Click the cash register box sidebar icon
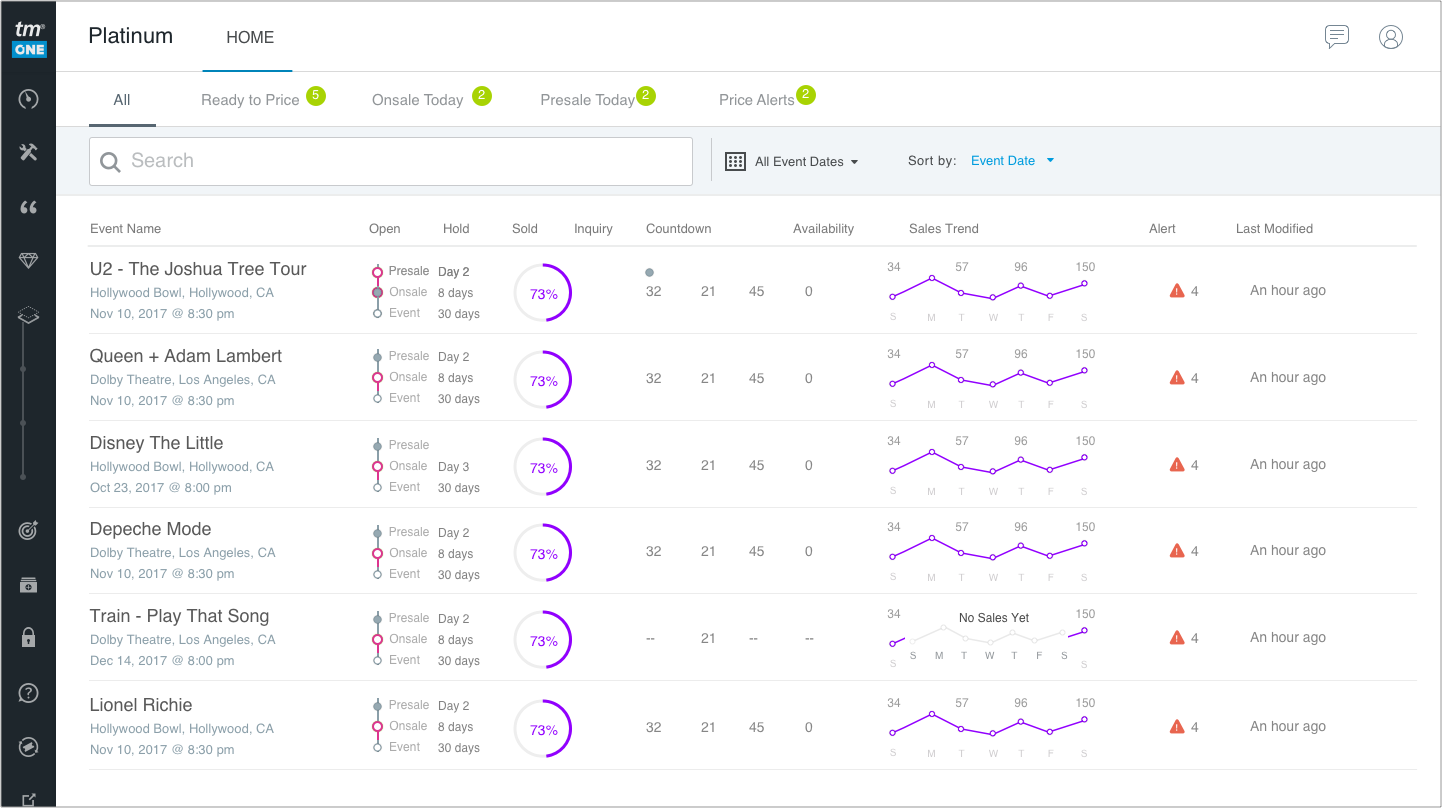Screen dimensions: 1442x808 pyautogui.click(x=28, y=585)
